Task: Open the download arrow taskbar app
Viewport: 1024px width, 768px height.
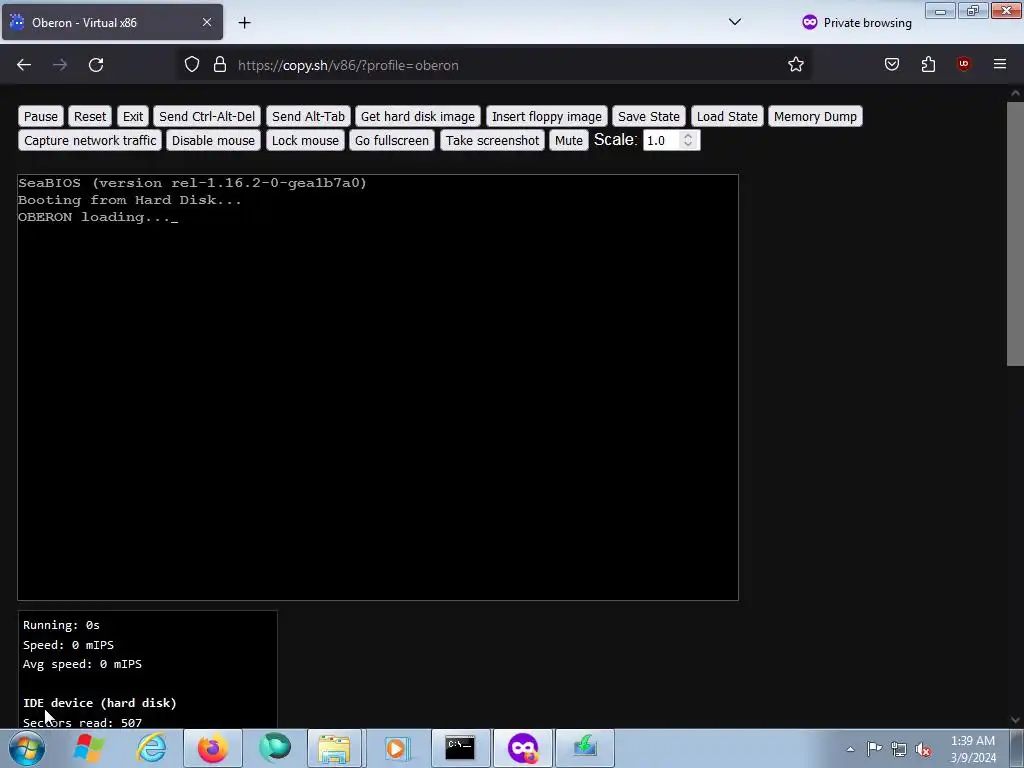Action: coord(585,748)
